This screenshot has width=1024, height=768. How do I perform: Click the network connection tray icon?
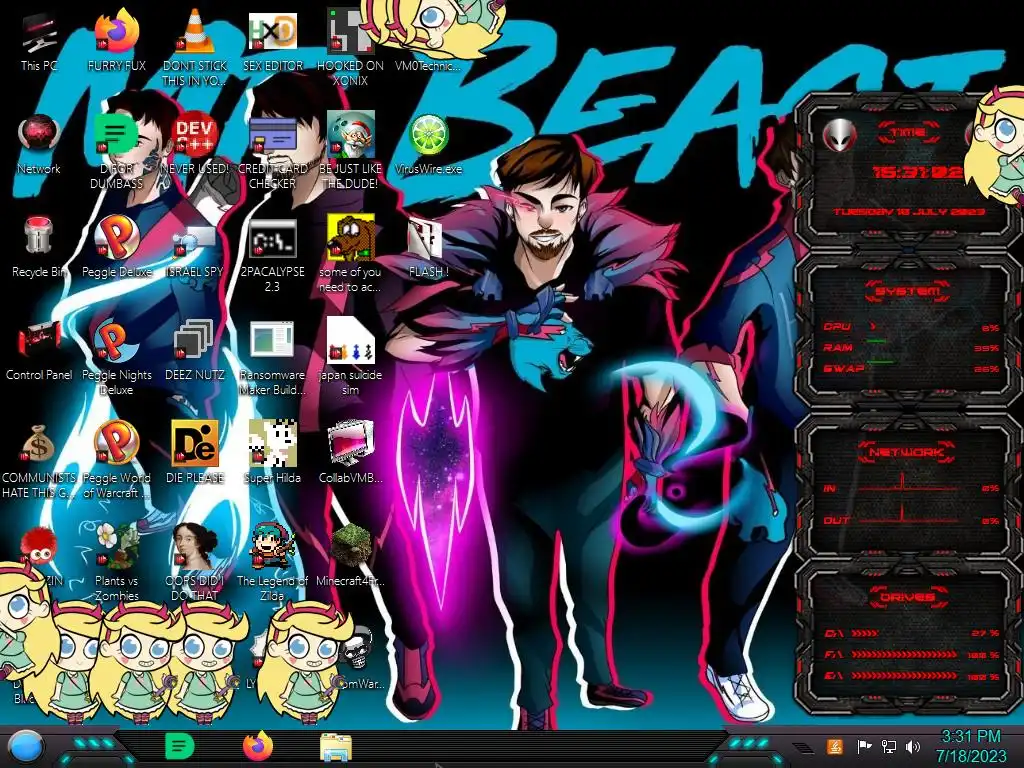click(888, 746)
